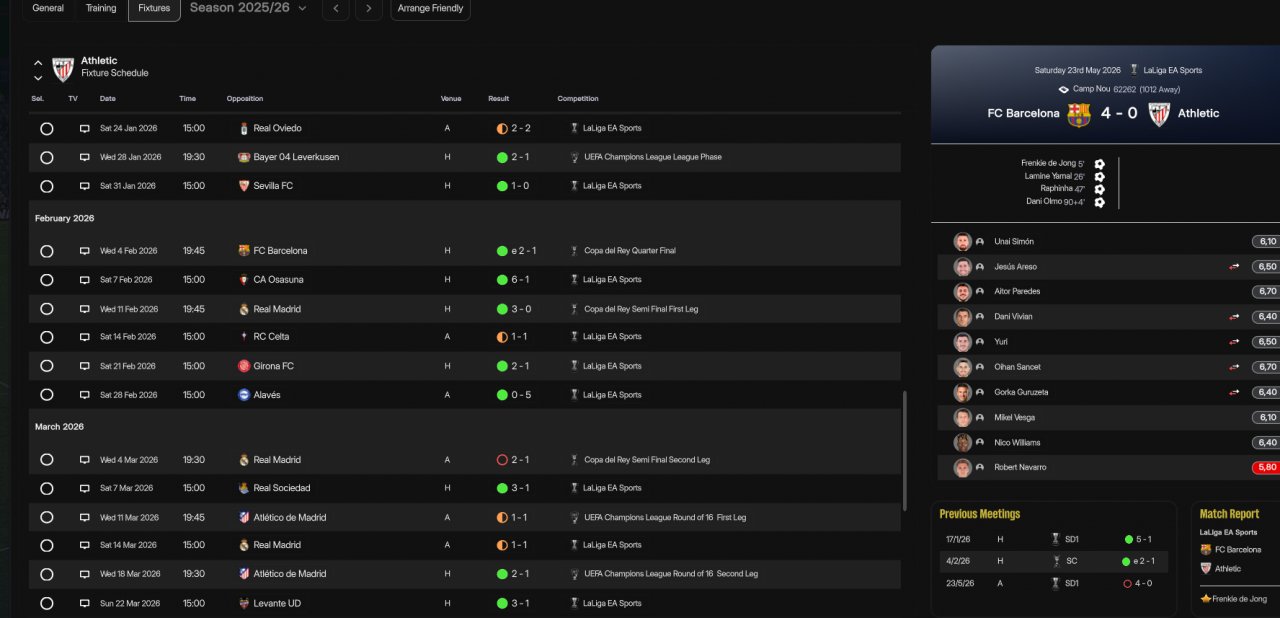Select radio circle for Wed 11 Feb Real Madrid

coord(46,310)
